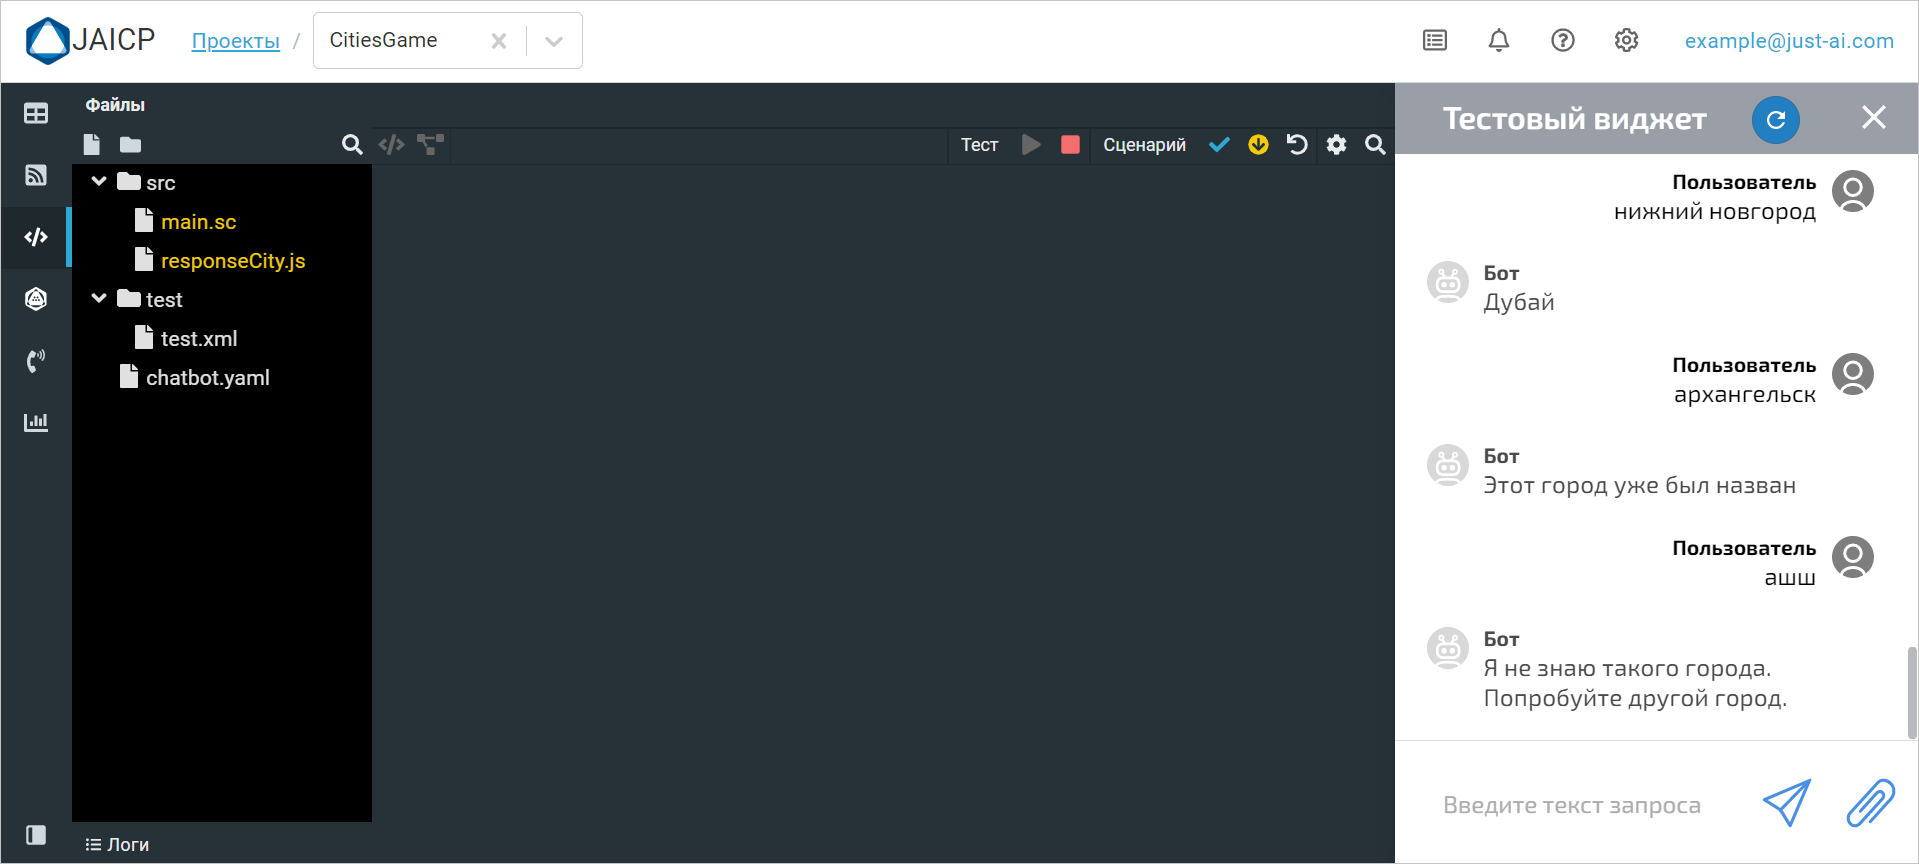Click the new folder icon in Files panel
Image resolution: width=1919 pixels, height=864 pixels.
pyautogui.click(x=130, y=145)
